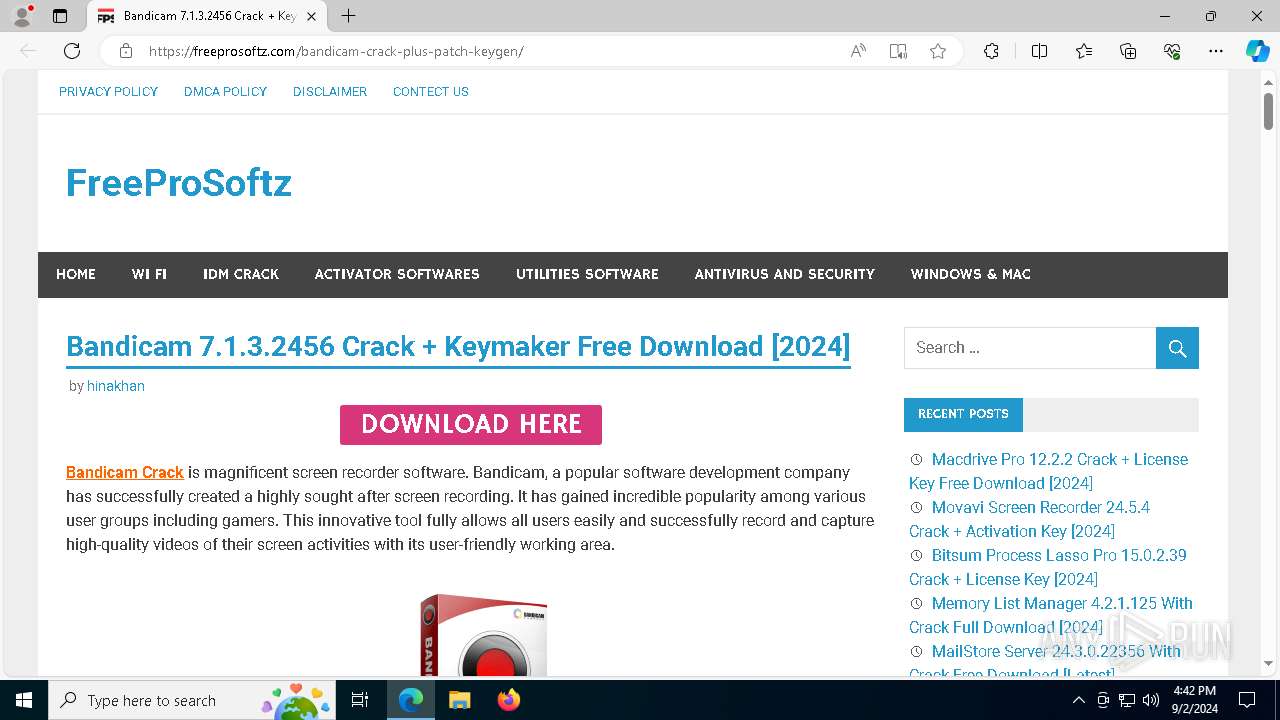Open the notification center icon
1280x720 pixels.
click(x=1247, y=700)
